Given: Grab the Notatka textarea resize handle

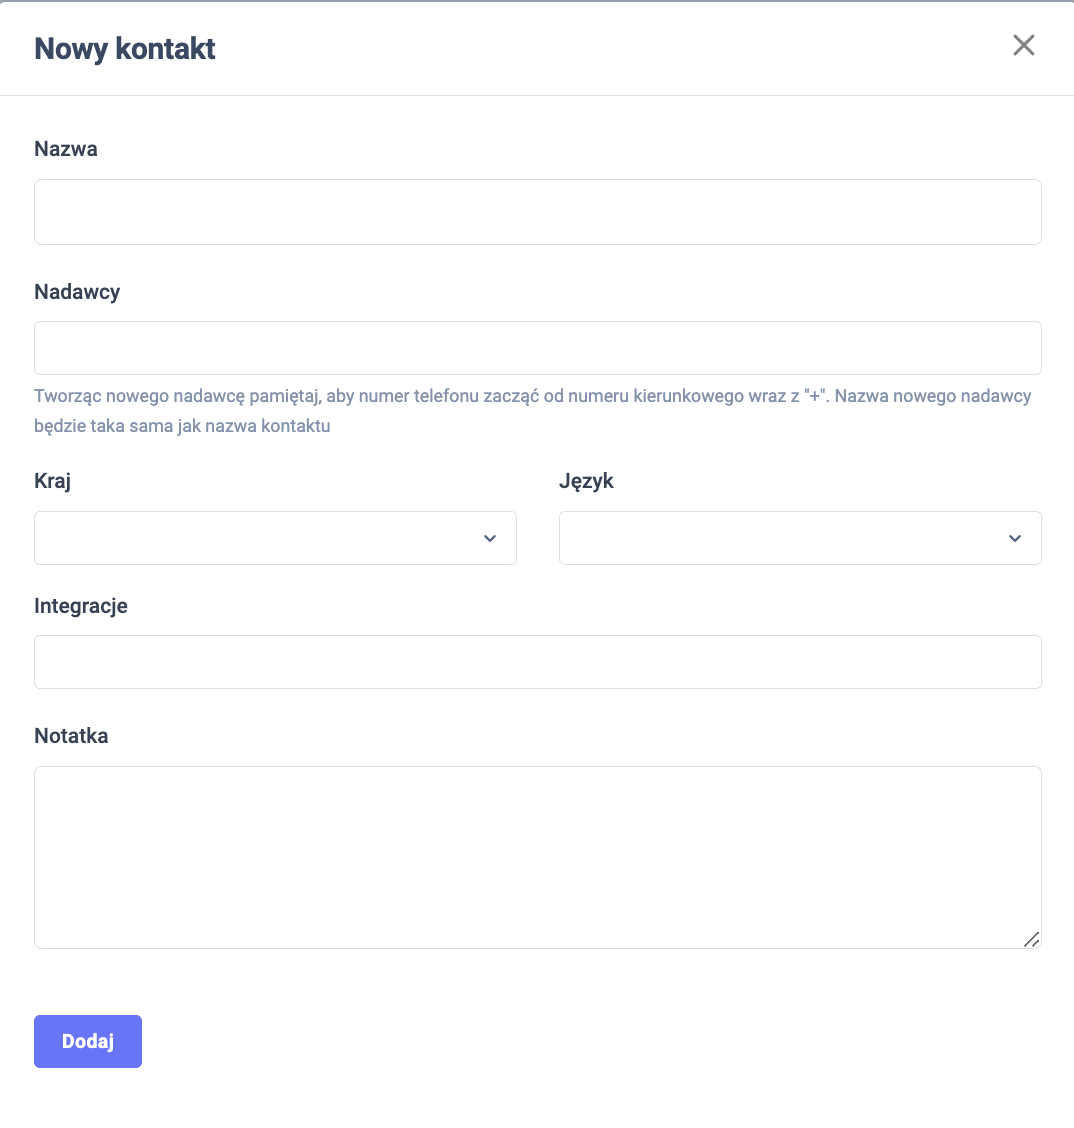Looking at the screenshot, I should pyautogui.click(x=1031, y=939).
